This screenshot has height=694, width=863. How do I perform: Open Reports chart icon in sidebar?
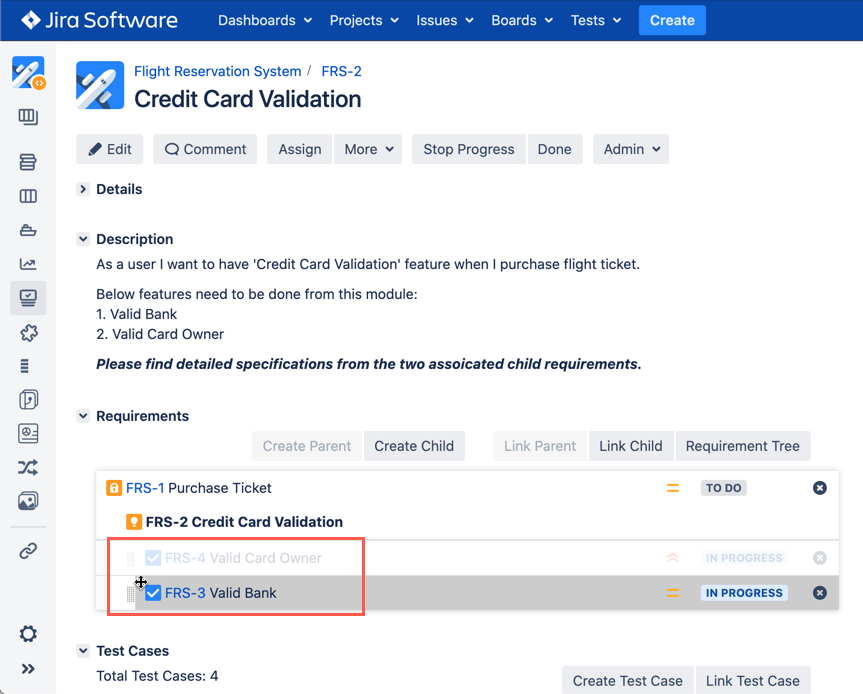pos(28,264)
